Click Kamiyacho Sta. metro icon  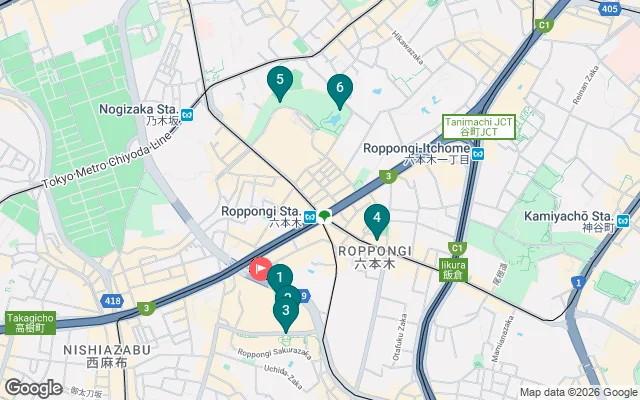pos(623,221)
